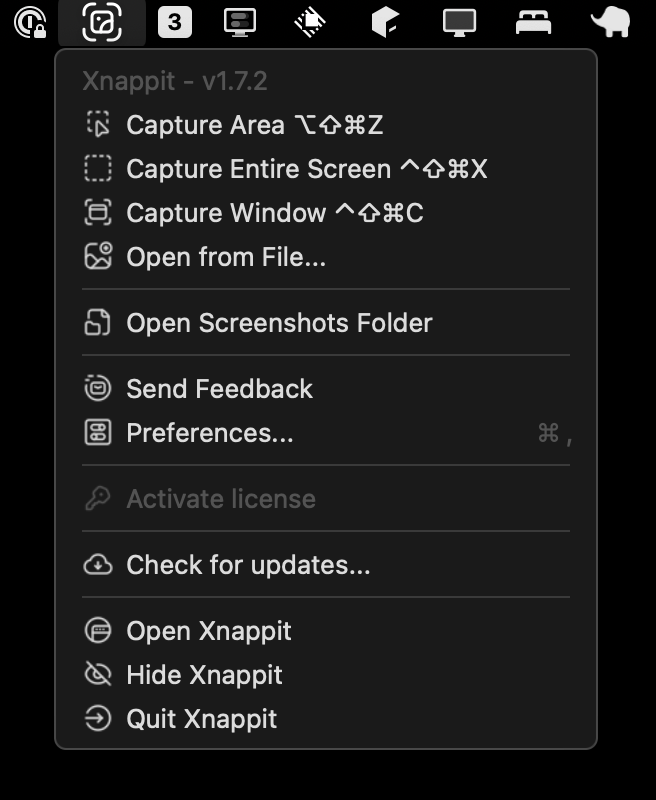Click the monitor-shaped menu bar icon

[x=459, y=20]
